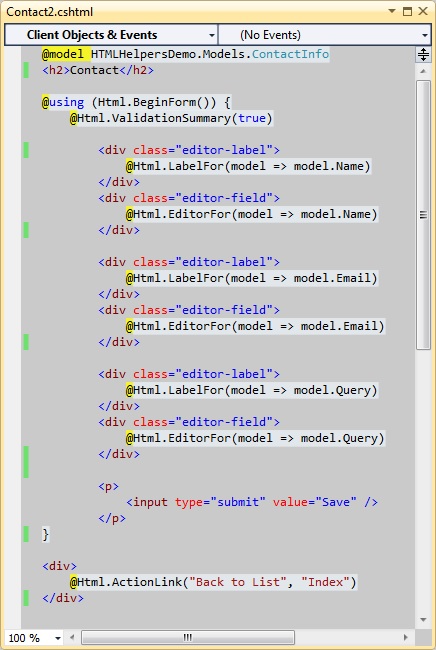436x650 pixels.
Task: Place cursor on the ContactInfo model type
Action: tap(290, 54)
